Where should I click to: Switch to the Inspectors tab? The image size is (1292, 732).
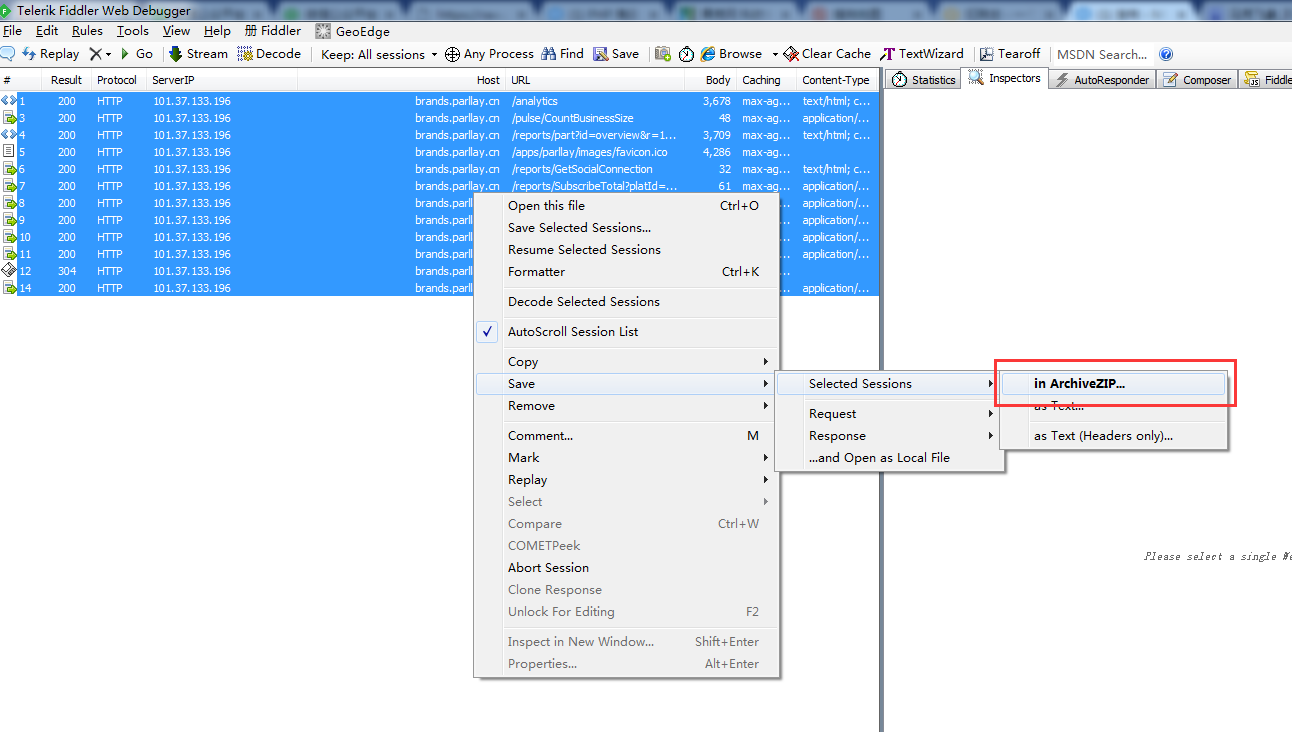1005,78
